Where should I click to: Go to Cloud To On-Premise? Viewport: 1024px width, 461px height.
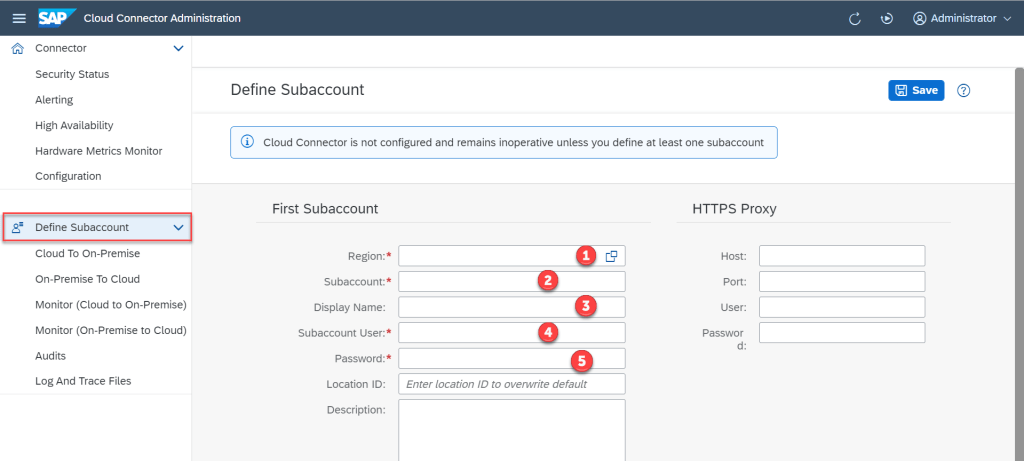(x=87, y=254)
